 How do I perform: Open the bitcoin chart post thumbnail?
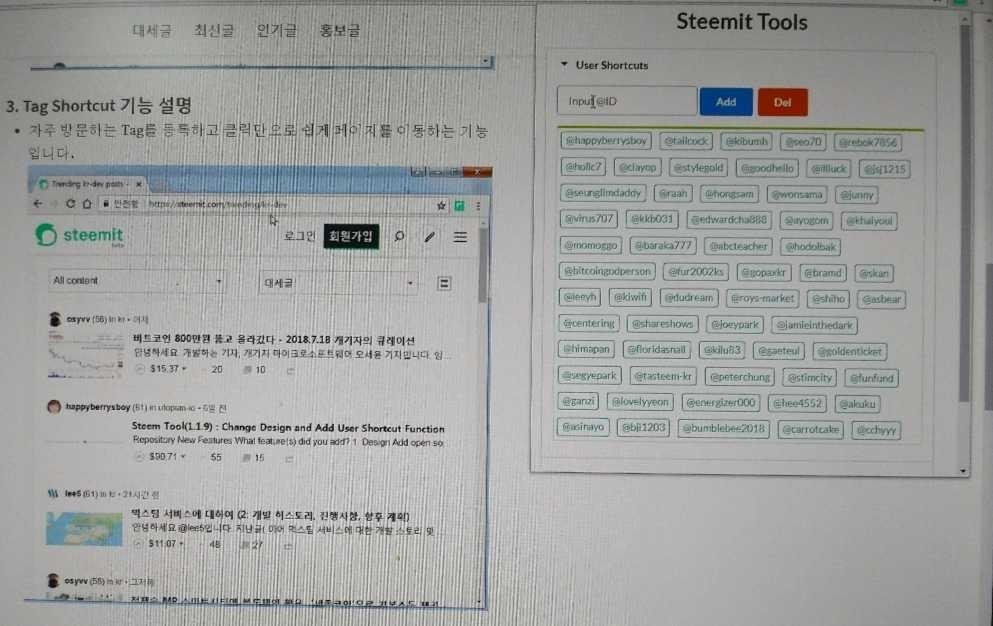click(x=85, y=355)
